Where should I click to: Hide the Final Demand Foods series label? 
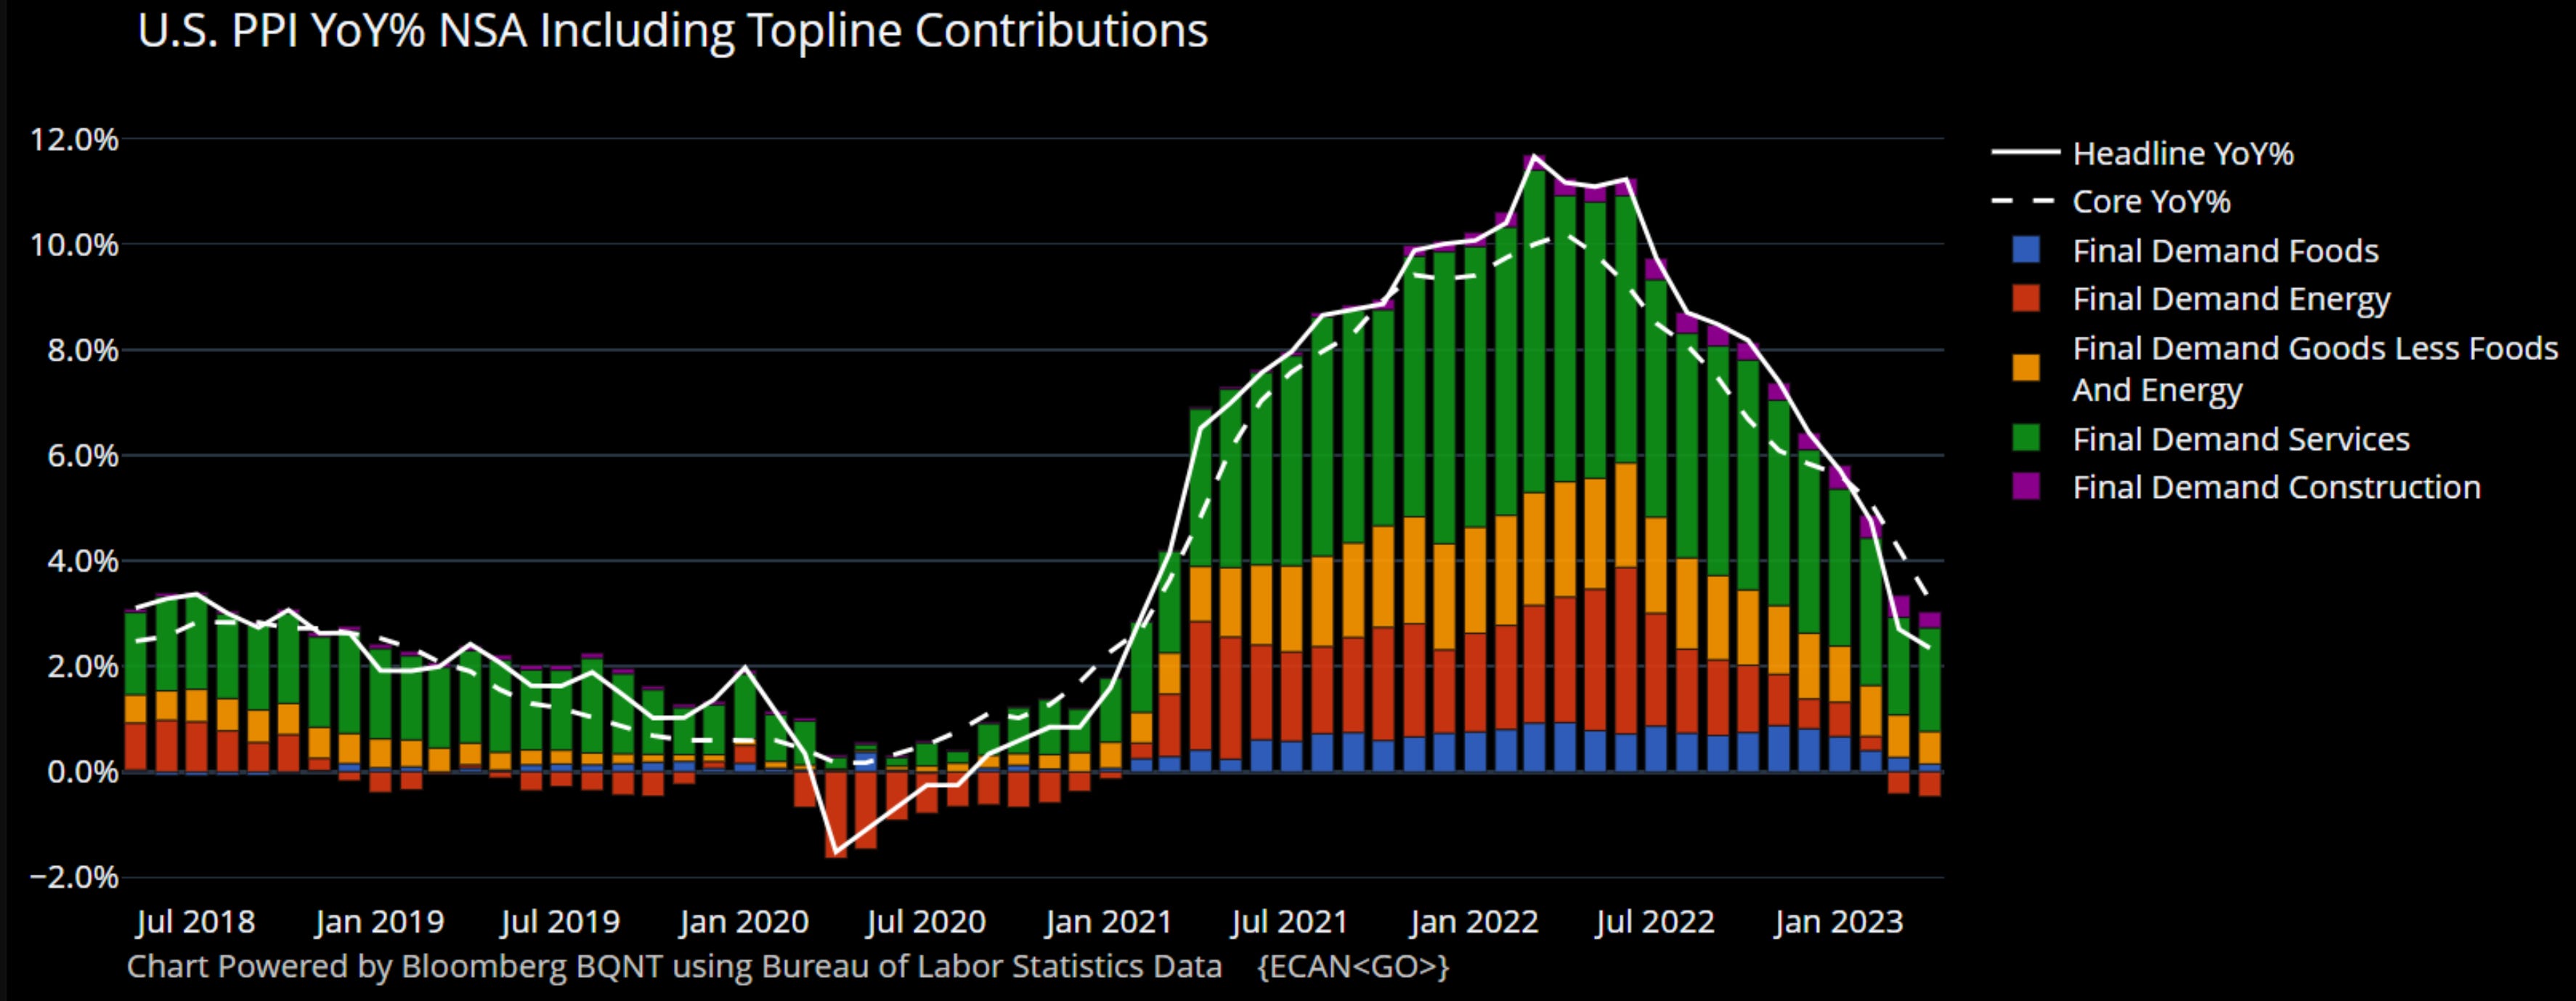[2225, 251]
